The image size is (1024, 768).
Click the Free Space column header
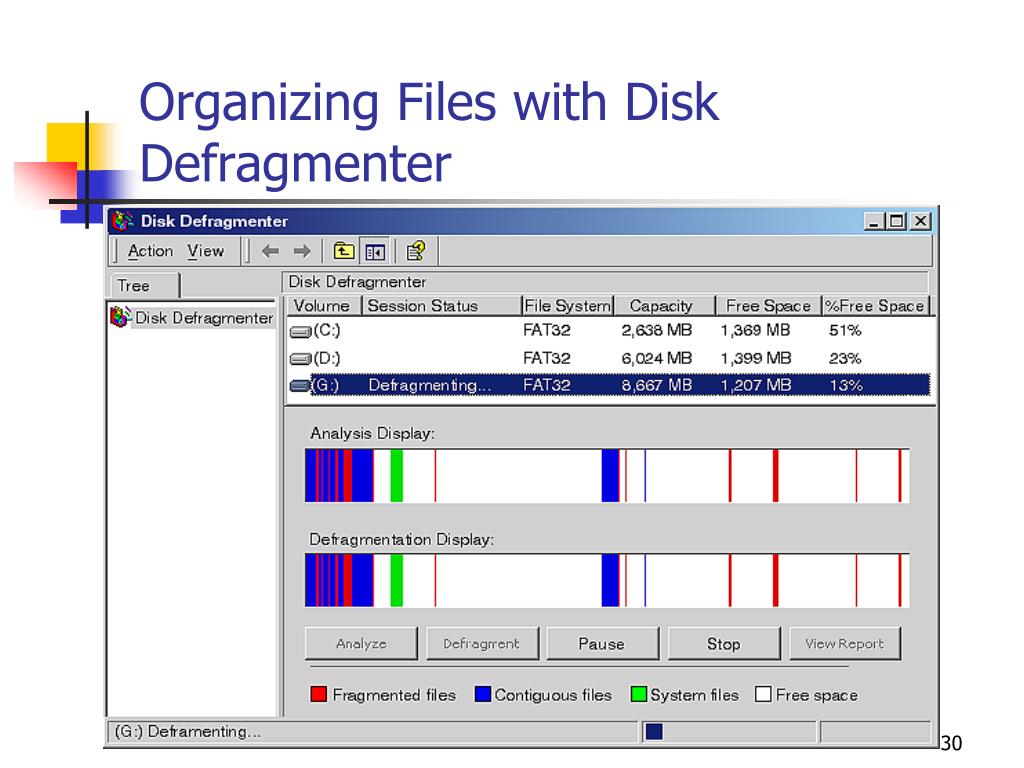[x=769, y=306]
